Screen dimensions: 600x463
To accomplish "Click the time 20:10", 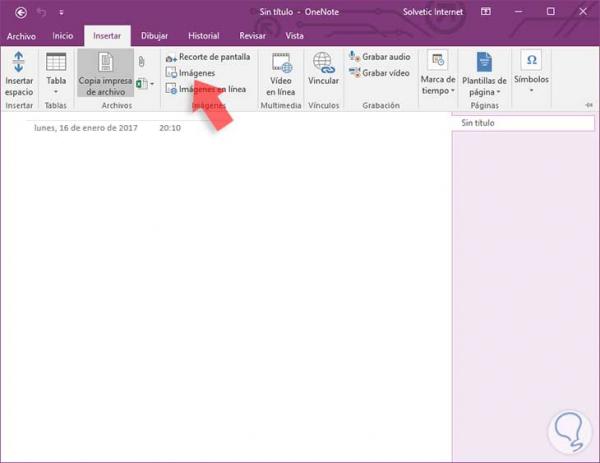I will point(170,128).
